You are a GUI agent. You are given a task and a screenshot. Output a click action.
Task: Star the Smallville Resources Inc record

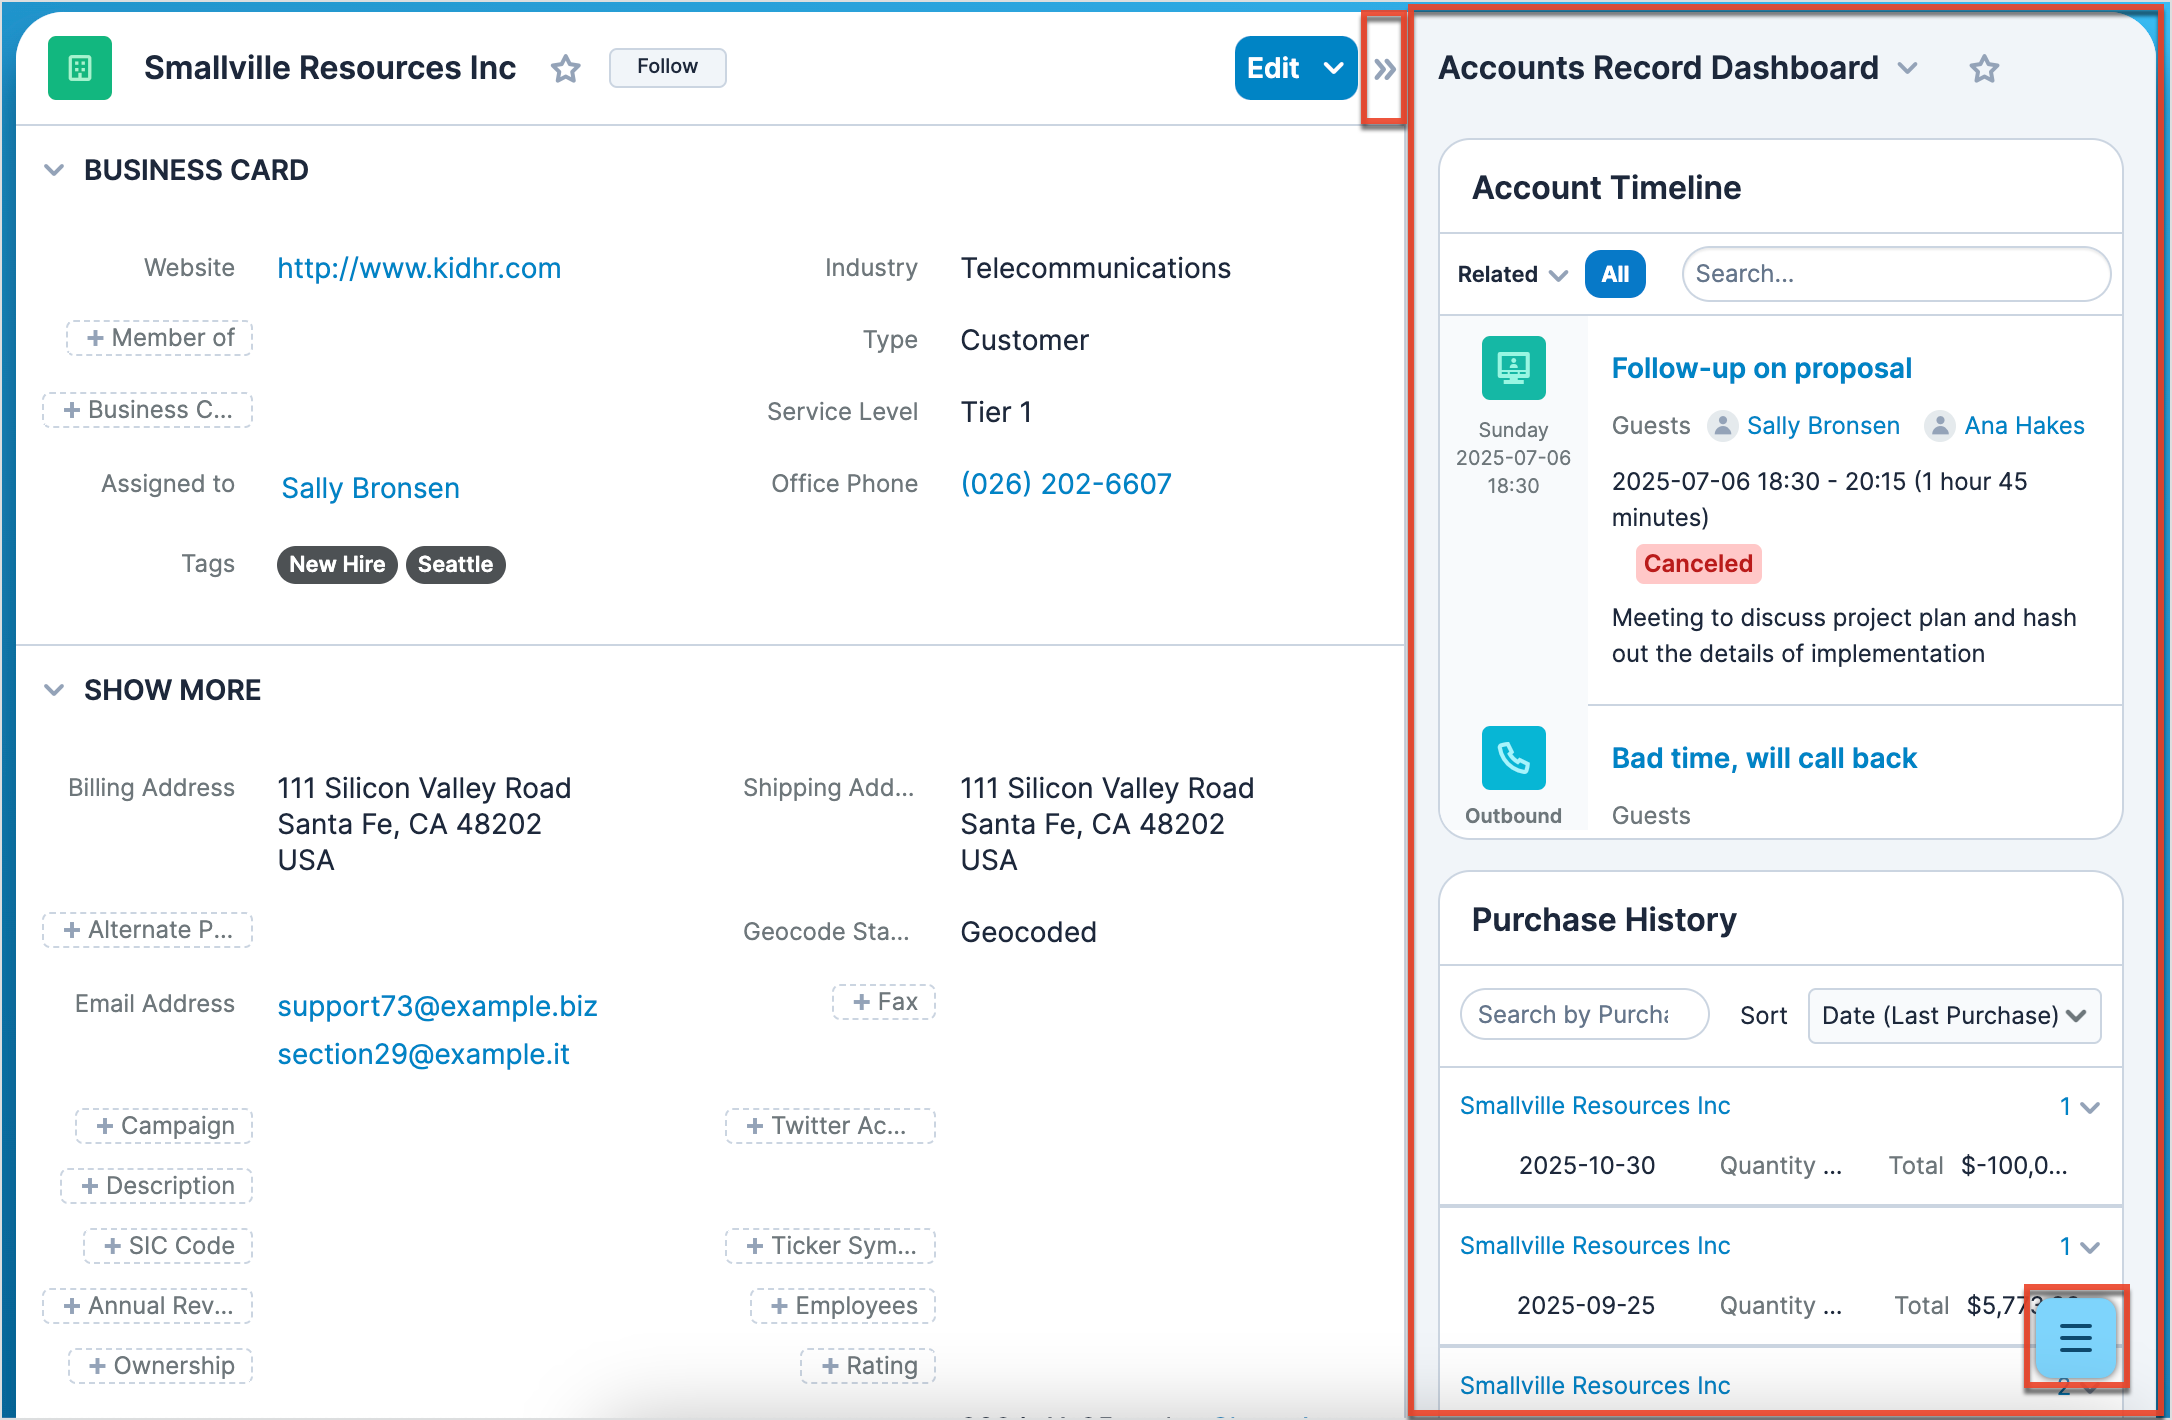click(x=565, y=68)
